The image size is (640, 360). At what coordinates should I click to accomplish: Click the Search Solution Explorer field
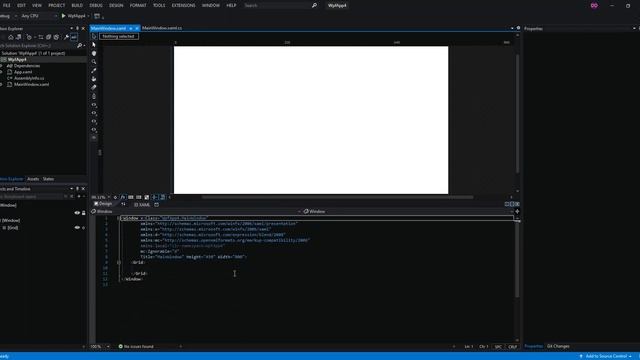(38, 46)
